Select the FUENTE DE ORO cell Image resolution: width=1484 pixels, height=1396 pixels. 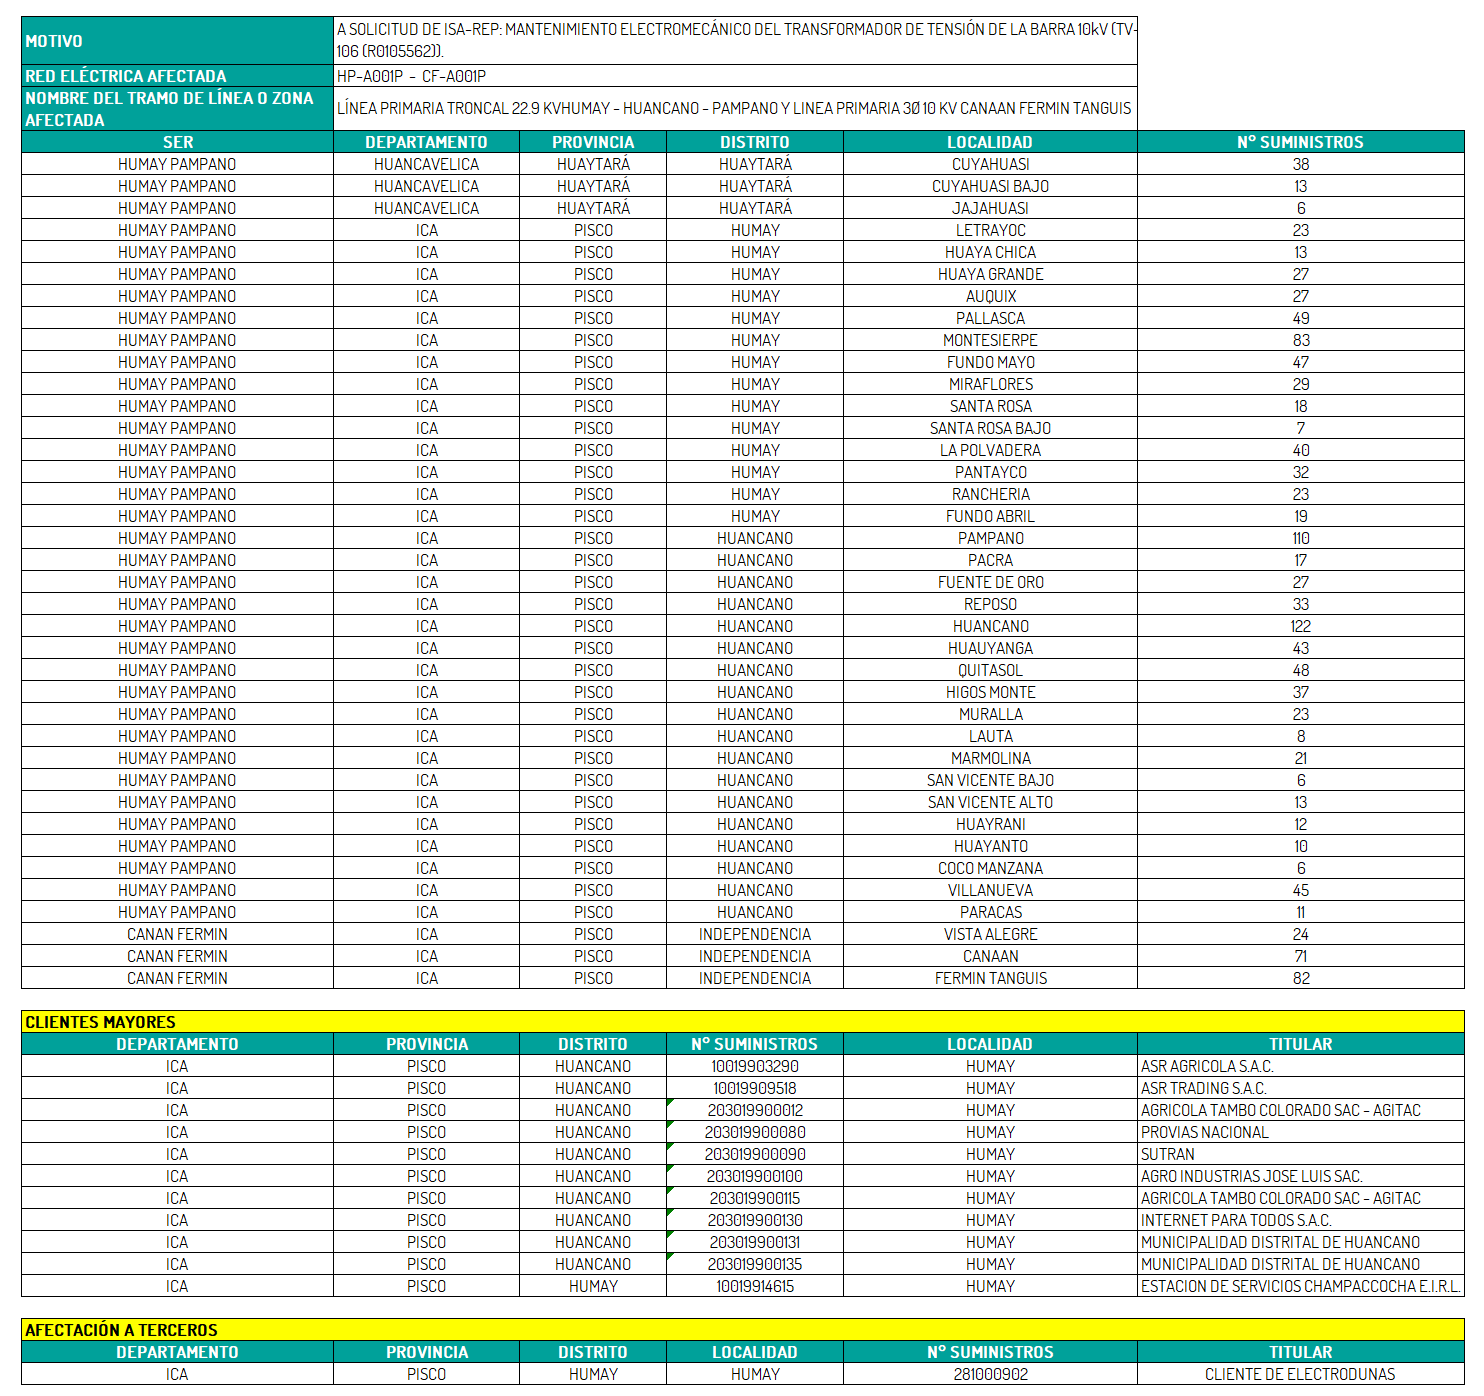click(990, 582)
